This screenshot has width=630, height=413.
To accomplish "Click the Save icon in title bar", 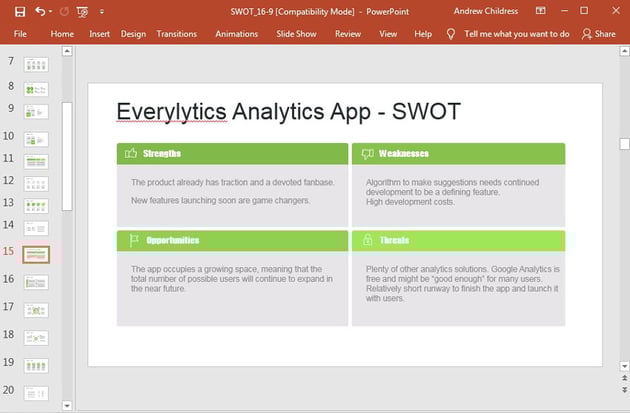I will 20,11.
